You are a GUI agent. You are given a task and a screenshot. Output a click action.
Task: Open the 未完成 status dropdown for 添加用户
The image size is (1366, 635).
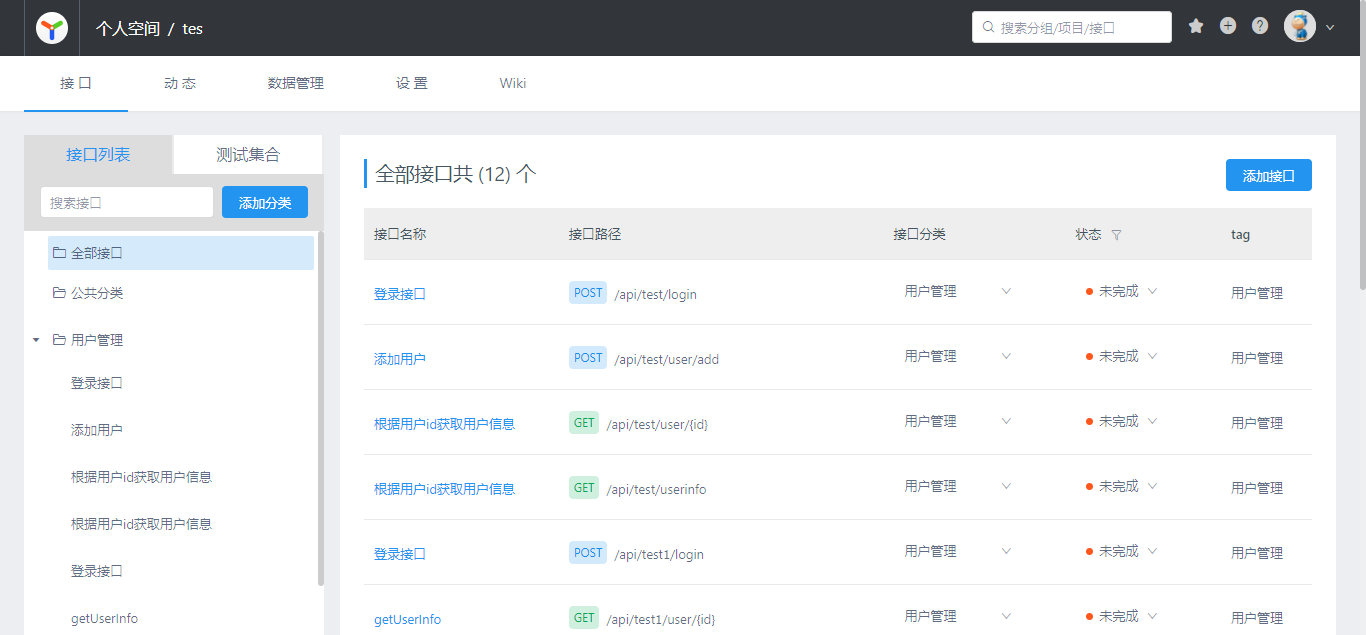[x=1152, y=356]
